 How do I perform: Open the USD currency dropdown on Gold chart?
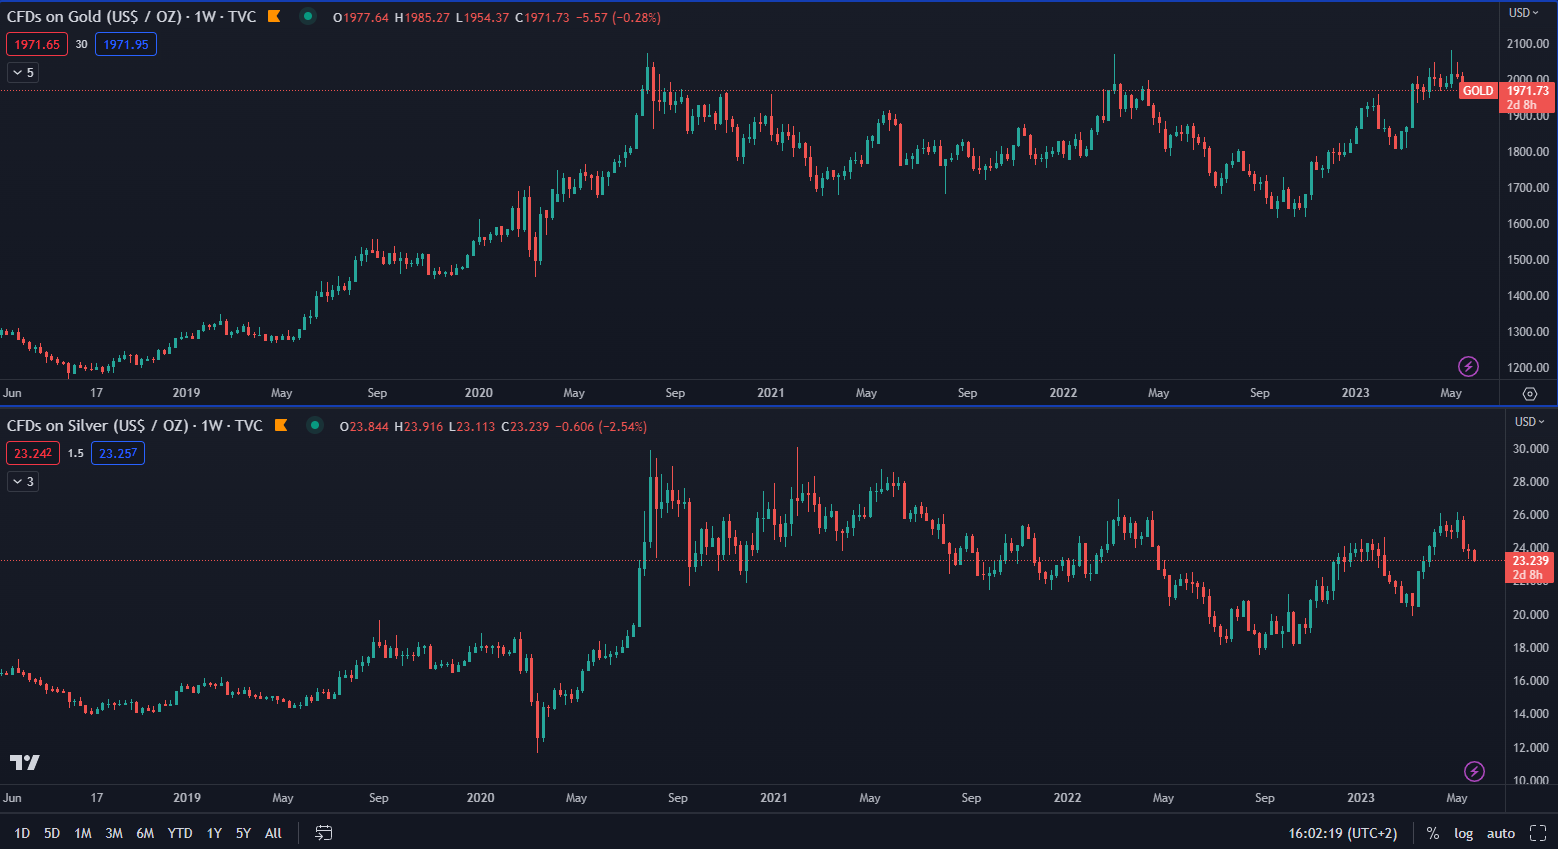[1524, 13]
